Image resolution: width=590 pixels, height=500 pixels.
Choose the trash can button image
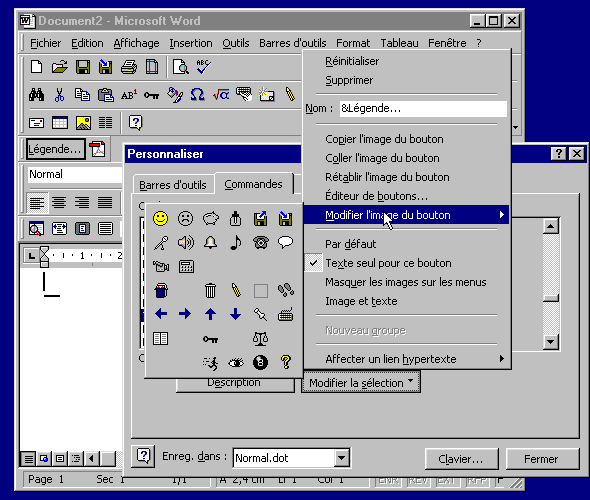[x=211, y=290]
